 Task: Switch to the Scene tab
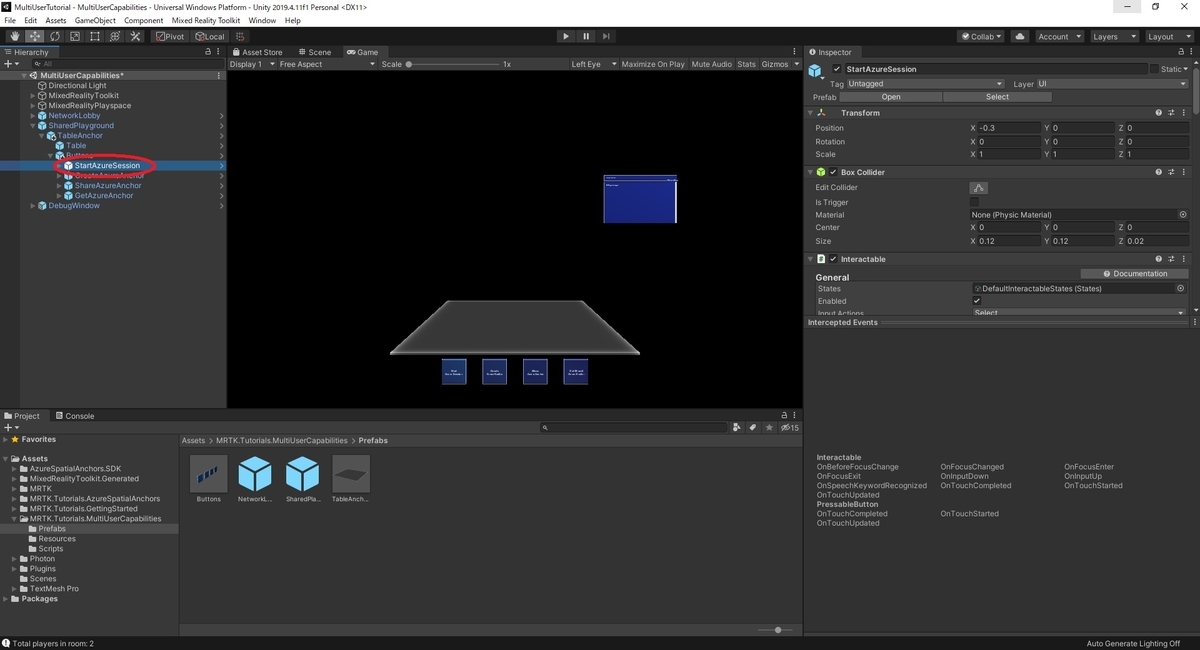tap(314, 52)
